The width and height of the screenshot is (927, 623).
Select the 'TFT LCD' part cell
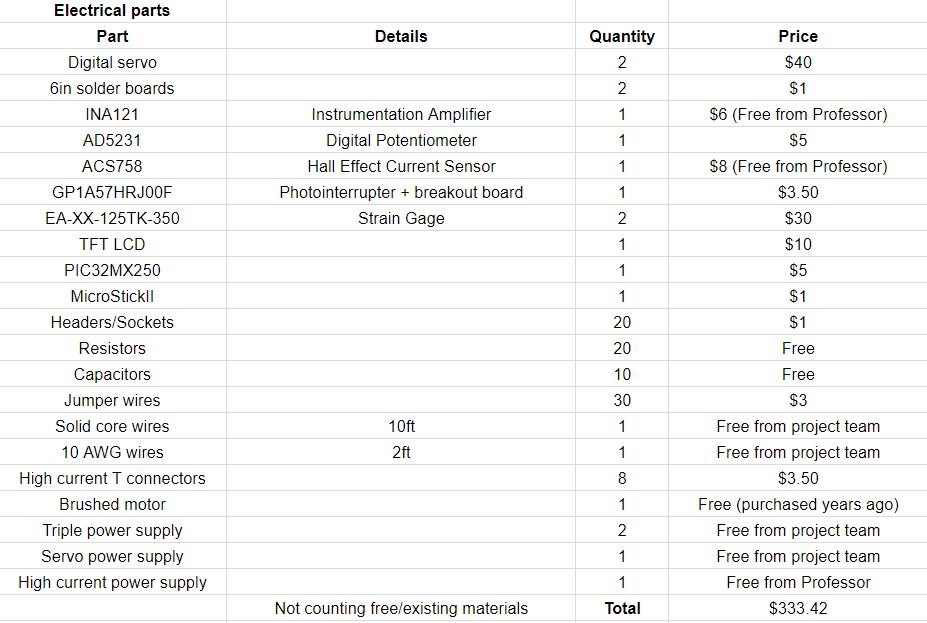click(112, 244)
